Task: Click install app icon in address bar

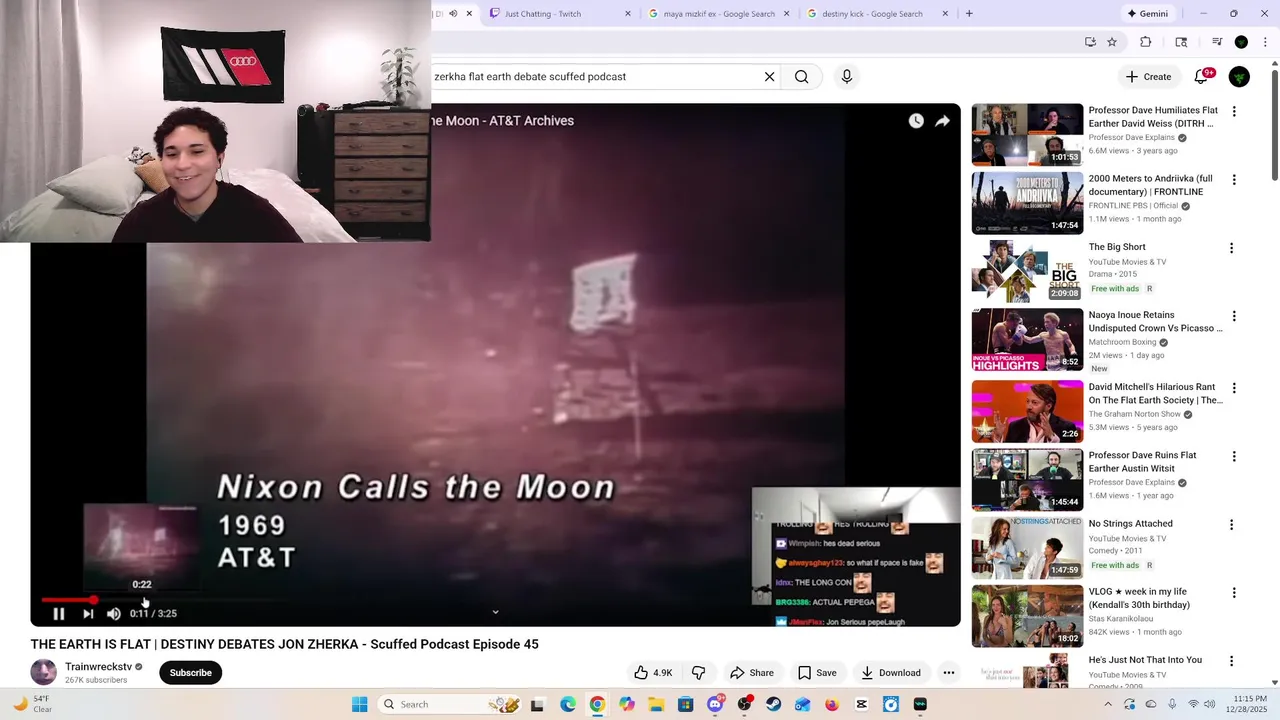Action: pyautogui.click(x=1090, y=42)
